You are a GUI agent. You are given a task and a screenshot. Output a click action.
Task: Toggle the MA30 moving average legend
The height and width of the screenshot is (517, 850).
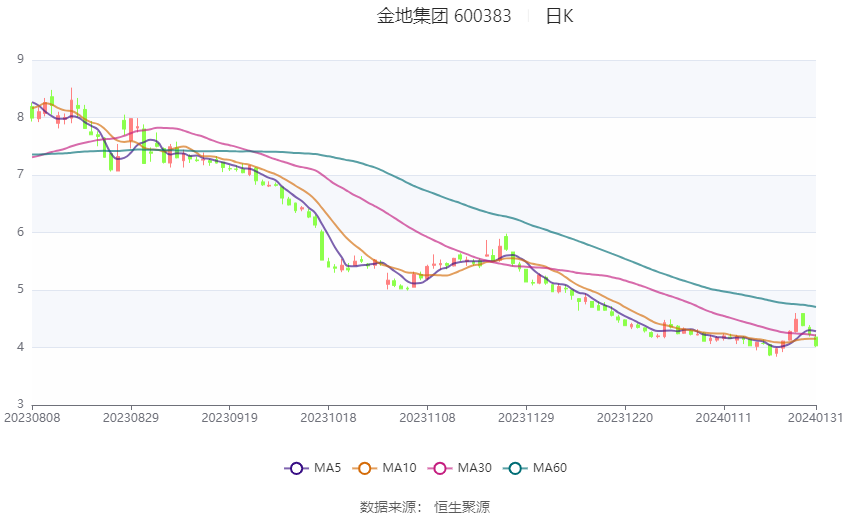click(460, 468)
